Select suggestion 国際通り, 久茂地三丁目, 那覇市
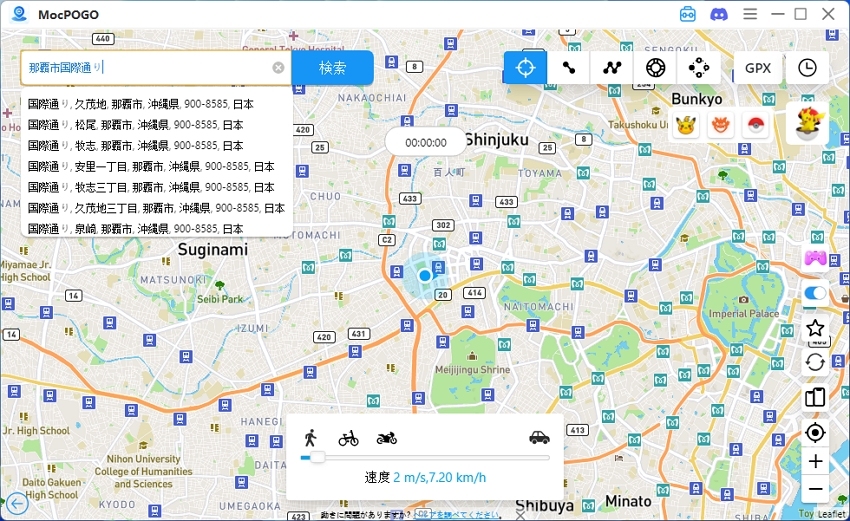Viewport: 850px width, 521px height. pyautogui.click(x=157, y=208)
